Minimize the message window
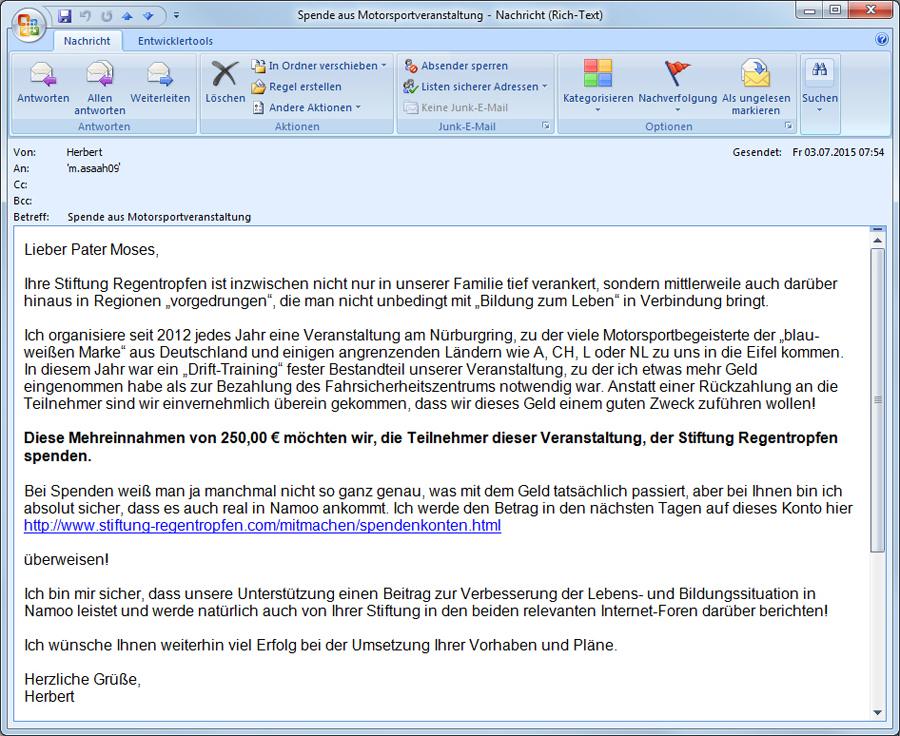 pos(810,10)
